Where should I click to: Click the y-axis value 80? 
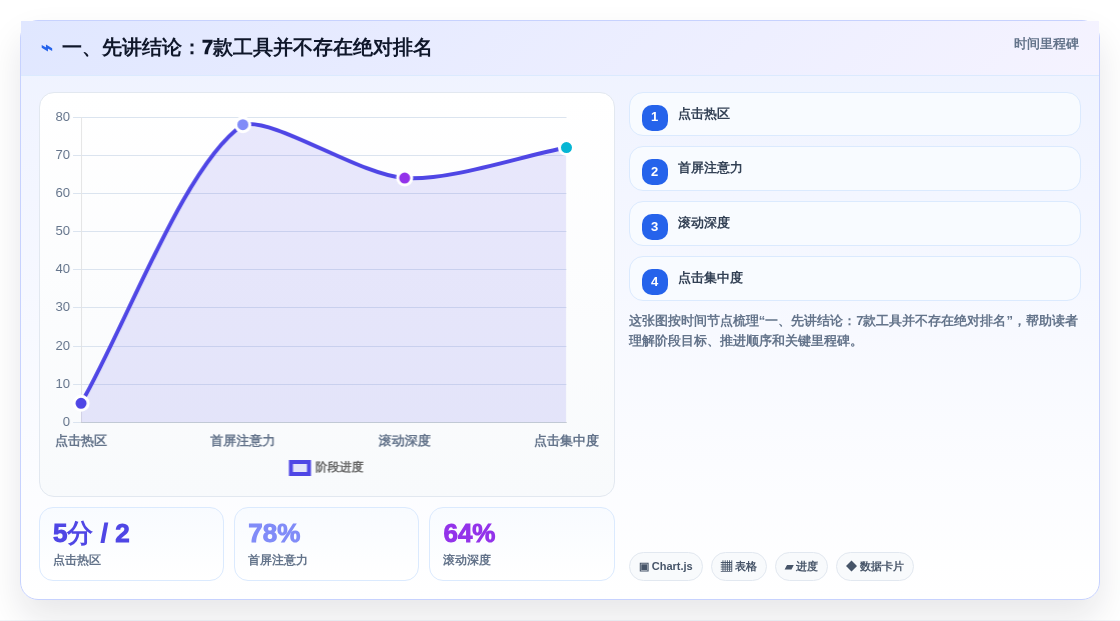tap(63, 117)
